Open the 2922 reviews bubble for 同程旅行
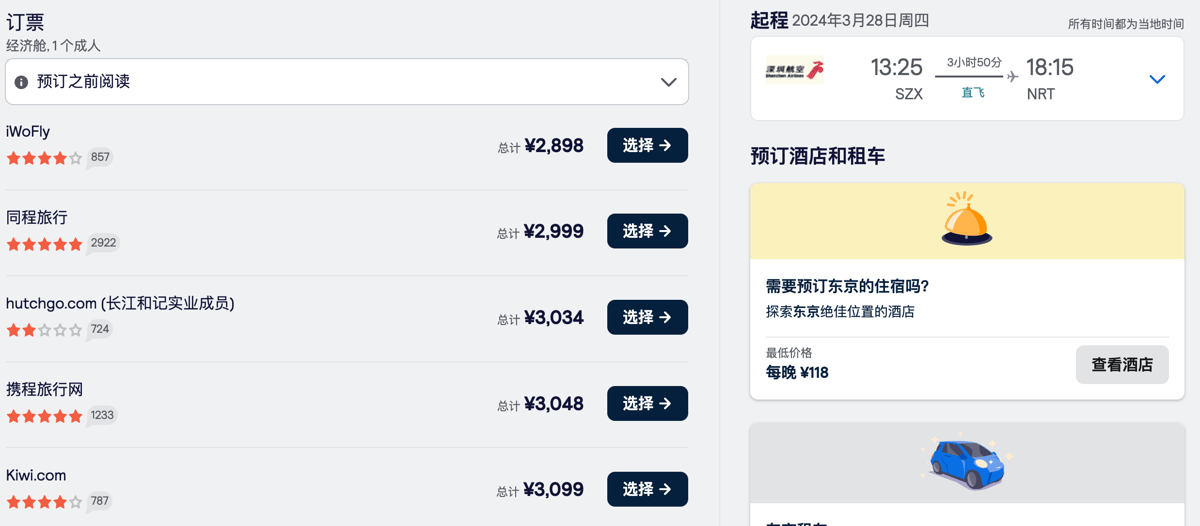1200x526 pixels. point(102,244)
